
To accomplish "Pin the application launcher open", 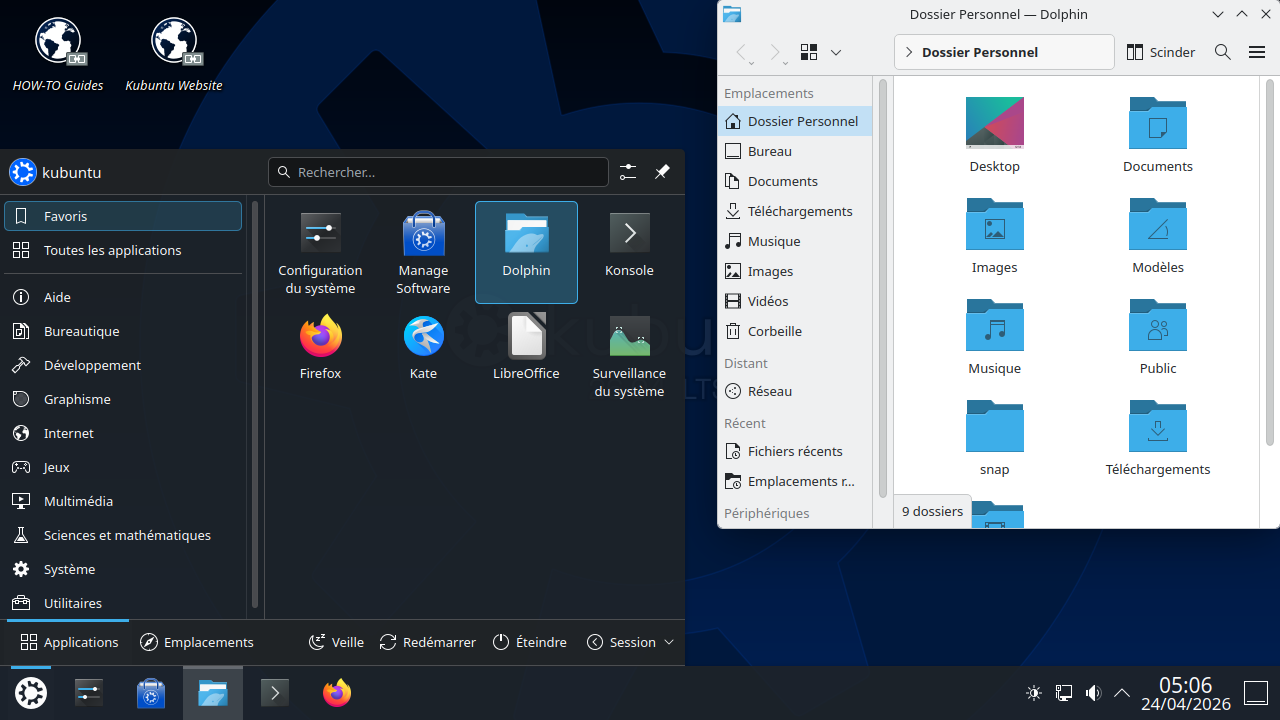I will (662, 172).
